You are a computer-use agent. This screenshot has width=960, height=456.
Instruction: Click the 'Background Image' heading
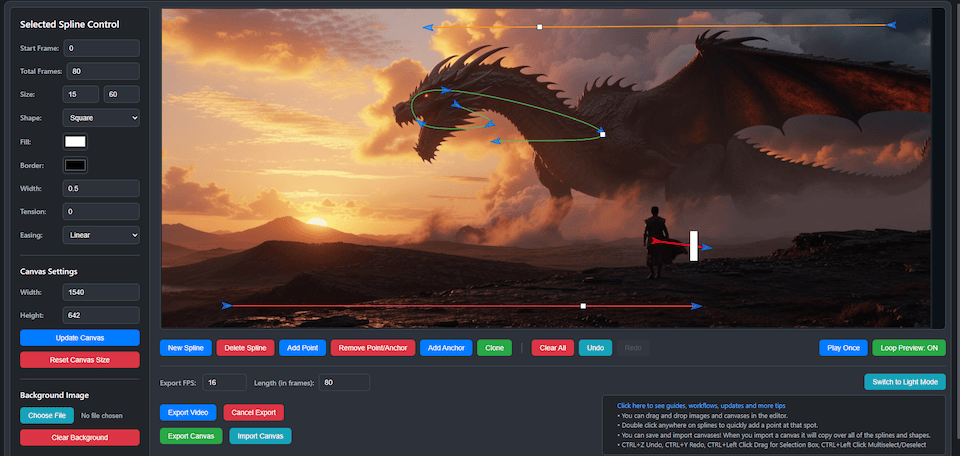tap(54, 395)
